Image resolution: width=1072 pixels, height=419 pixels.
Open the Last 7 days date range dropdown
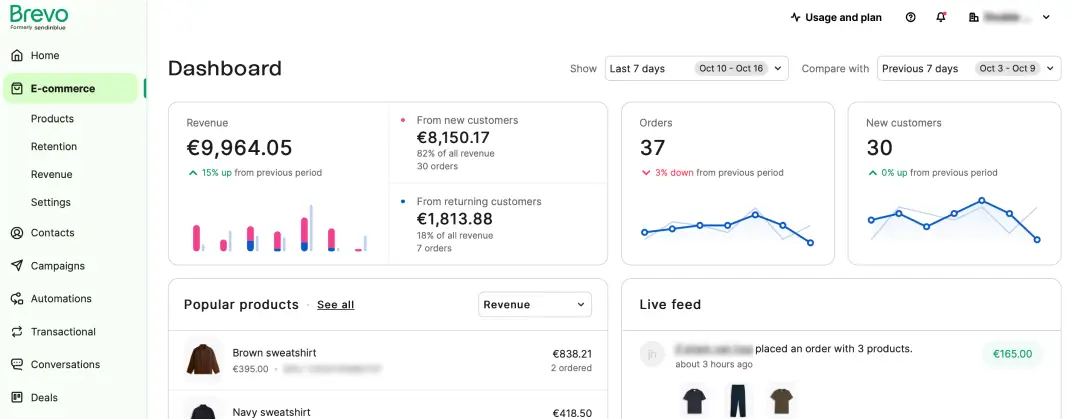coord(697,69)
